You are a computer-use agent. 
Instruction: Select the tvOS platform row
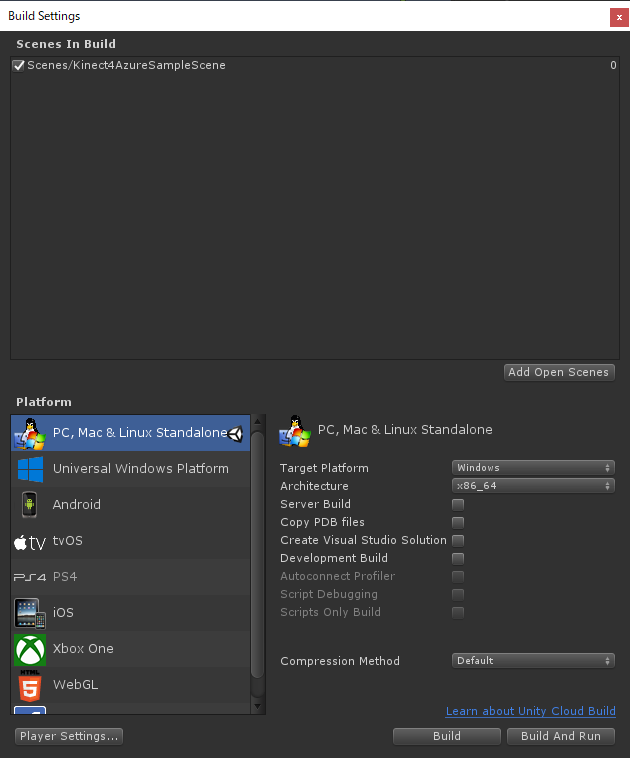(131, 541)
